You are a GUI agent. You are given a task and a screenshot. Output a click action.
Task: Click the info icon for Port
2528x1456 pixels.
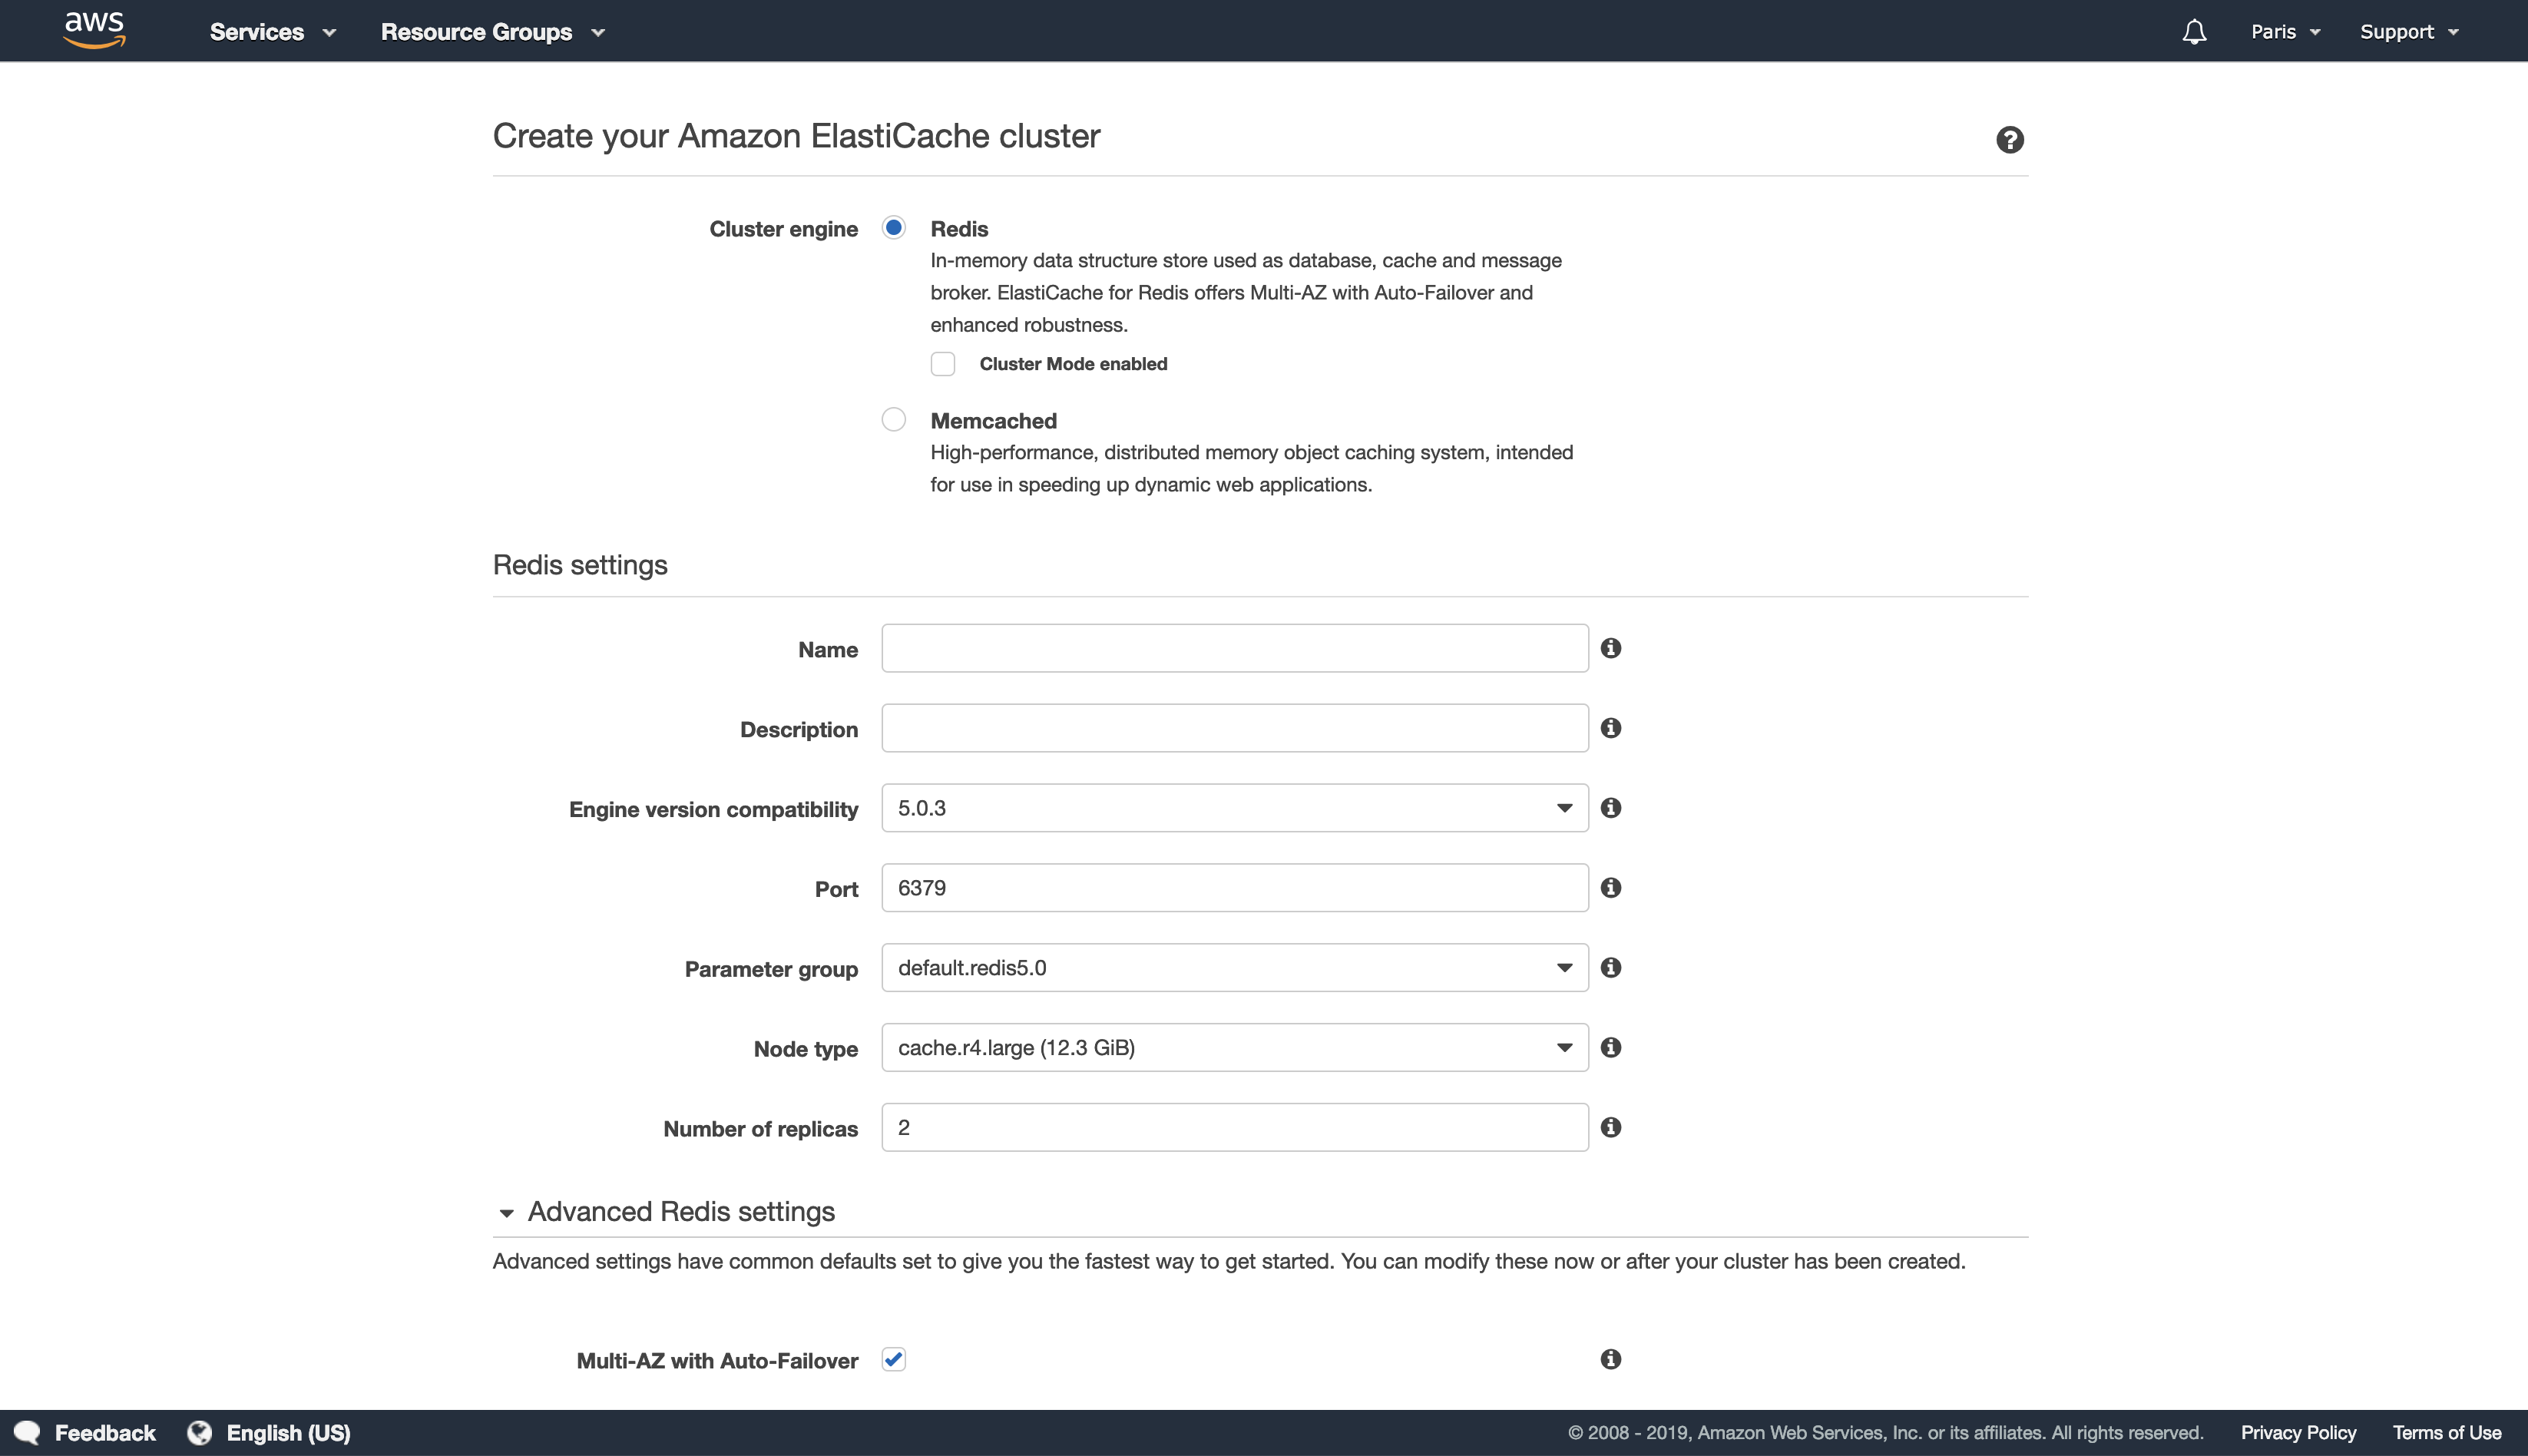click(1610, 888)
